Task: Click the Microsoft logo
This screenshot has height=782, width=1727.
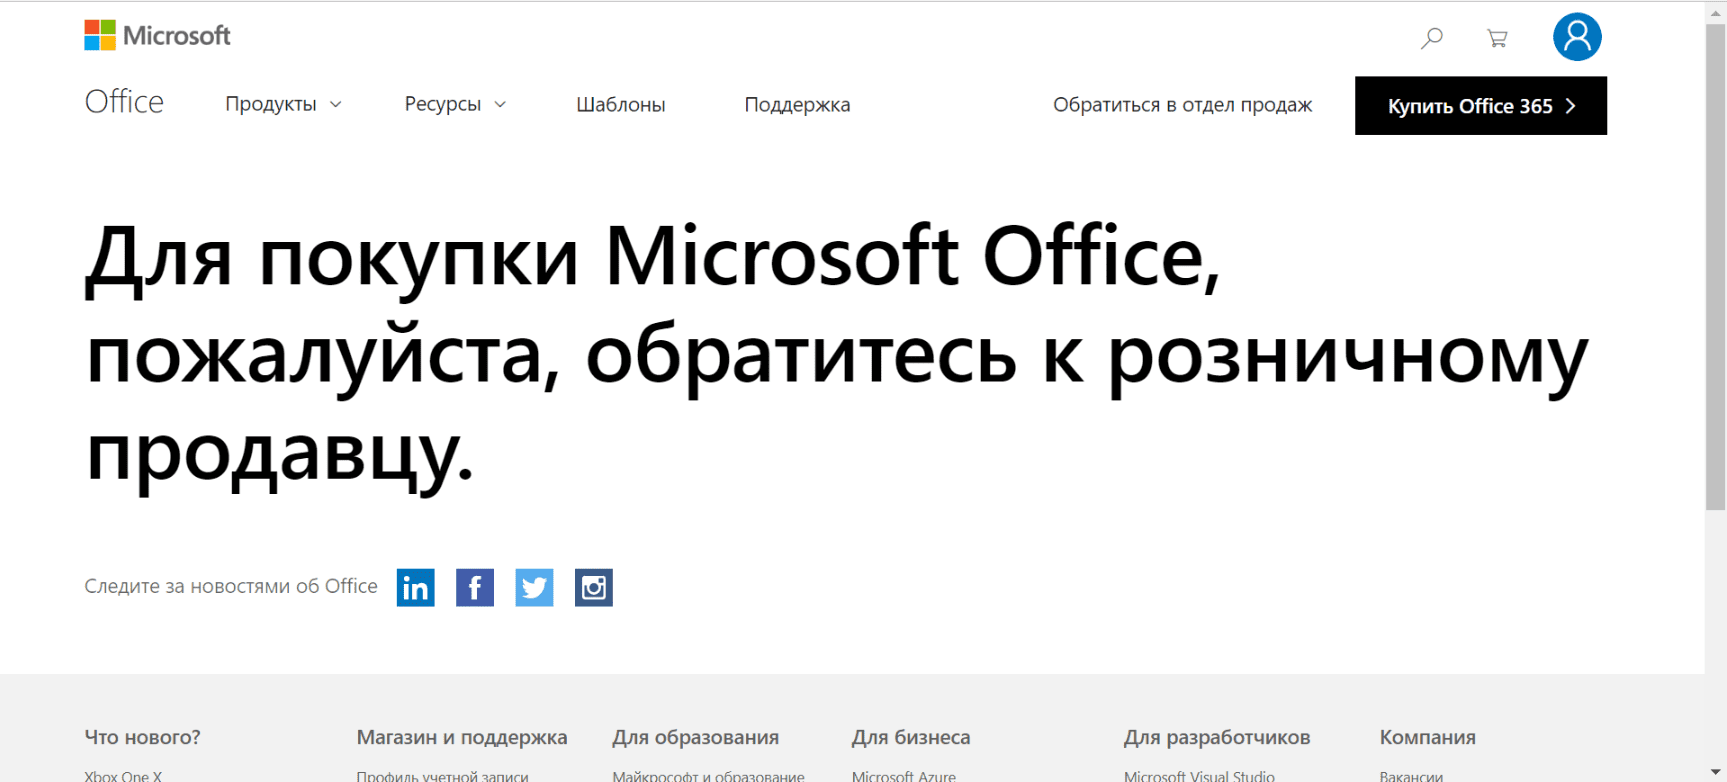Action: pyautogui.click(x=157, y=36)
